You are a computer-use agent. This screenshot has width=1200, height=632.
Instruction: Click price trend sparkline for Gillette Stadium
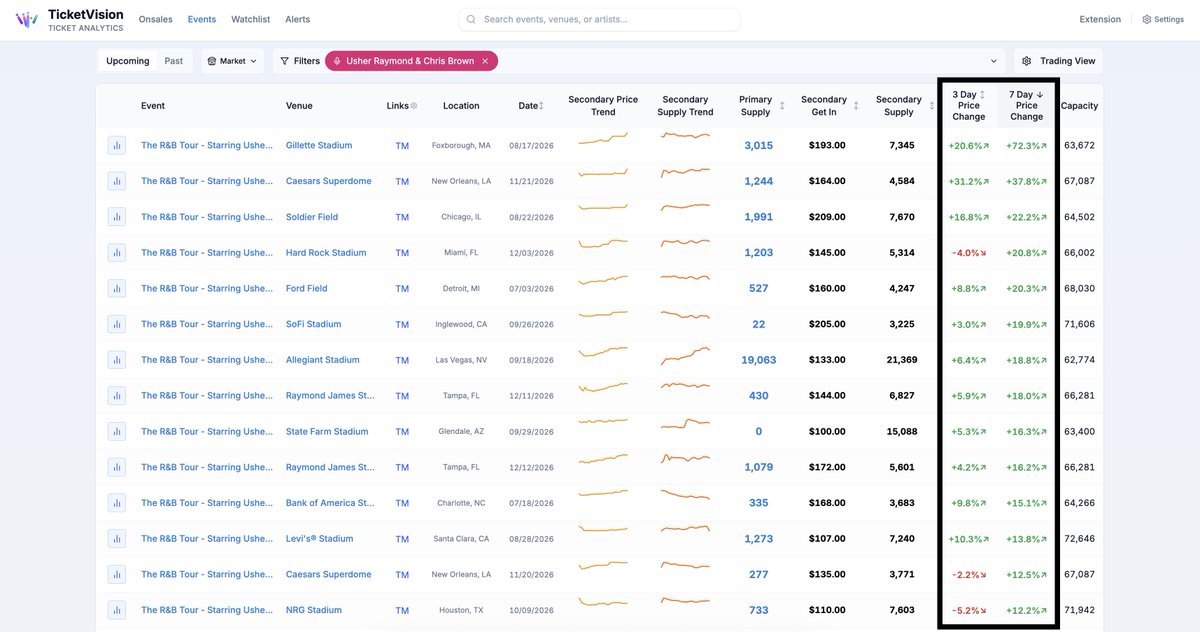click(x=603, y=141)
